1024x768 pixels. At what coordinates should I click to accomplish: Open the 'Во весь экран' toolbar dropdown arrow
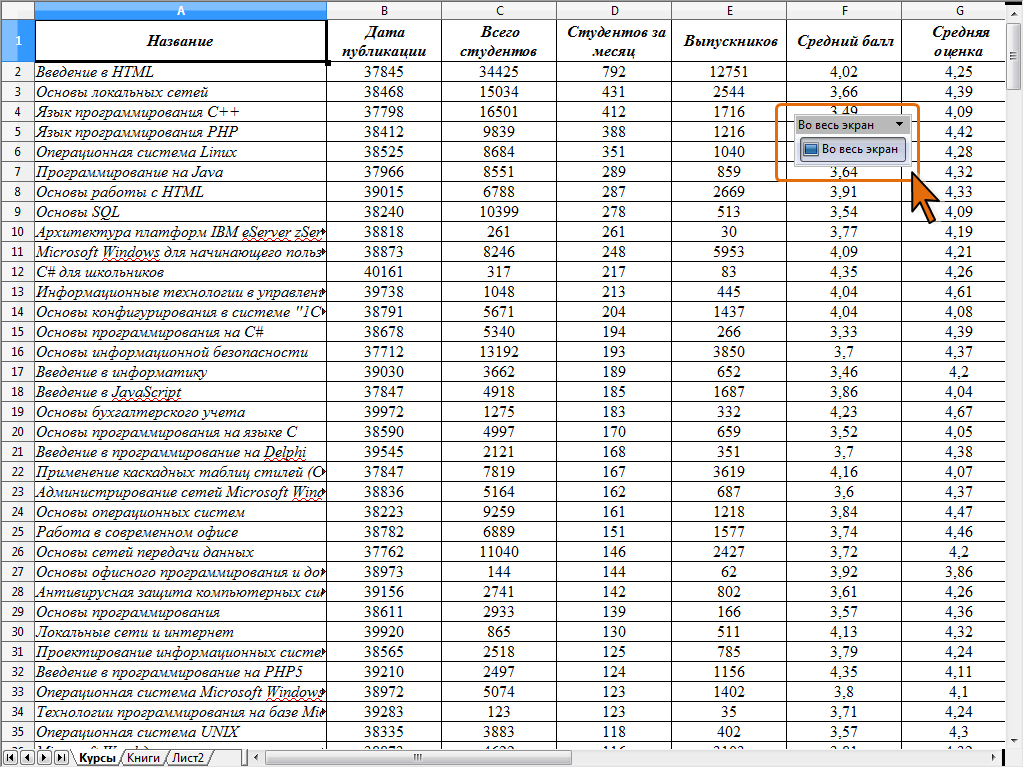899,124
